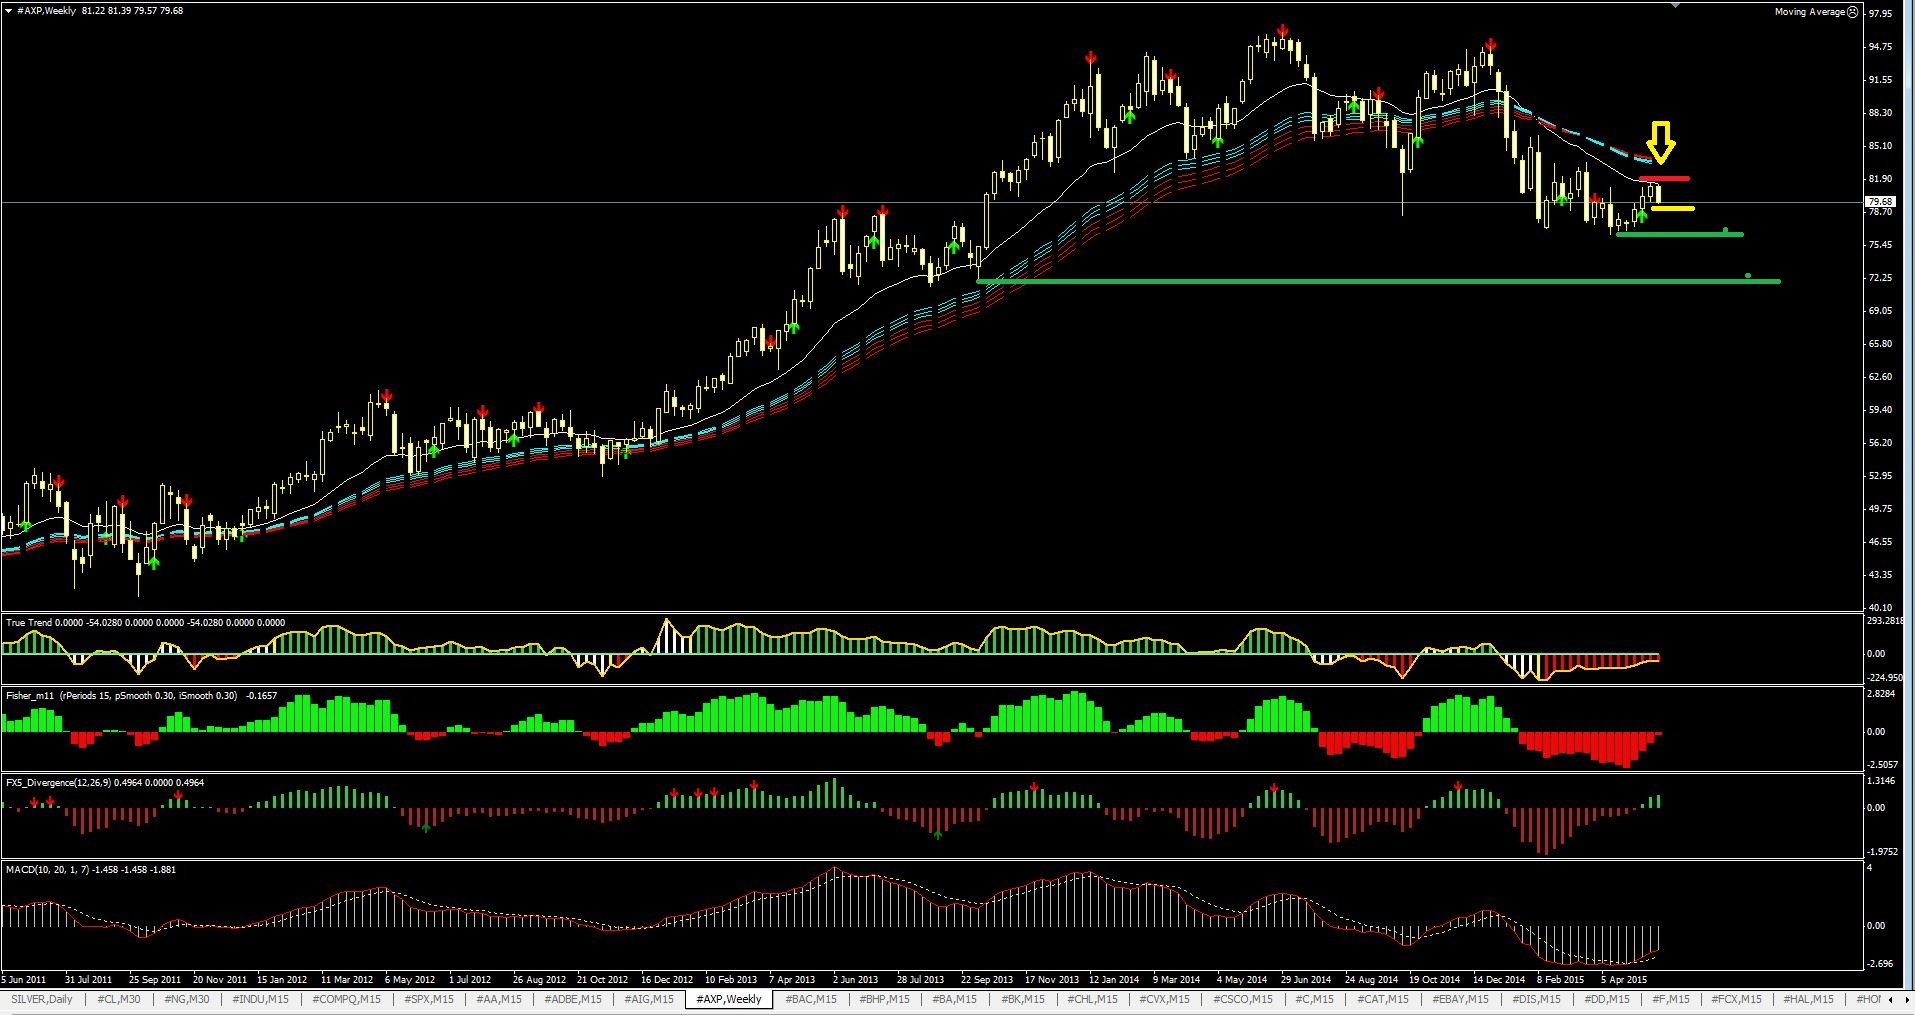This screenshot has width=1915, height=1015.
Task: Open the #ADBE,M15 chart tab
Action: [573, 999]
